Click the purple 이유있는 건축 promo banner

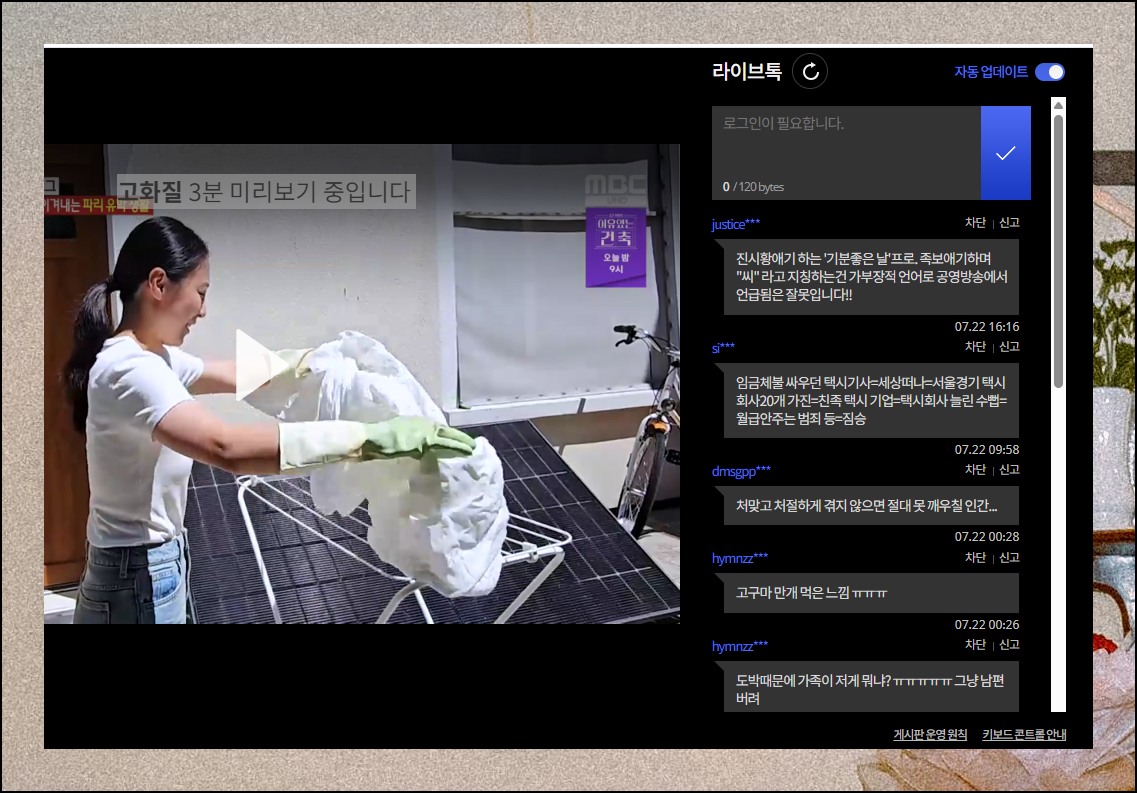(616, 247)
